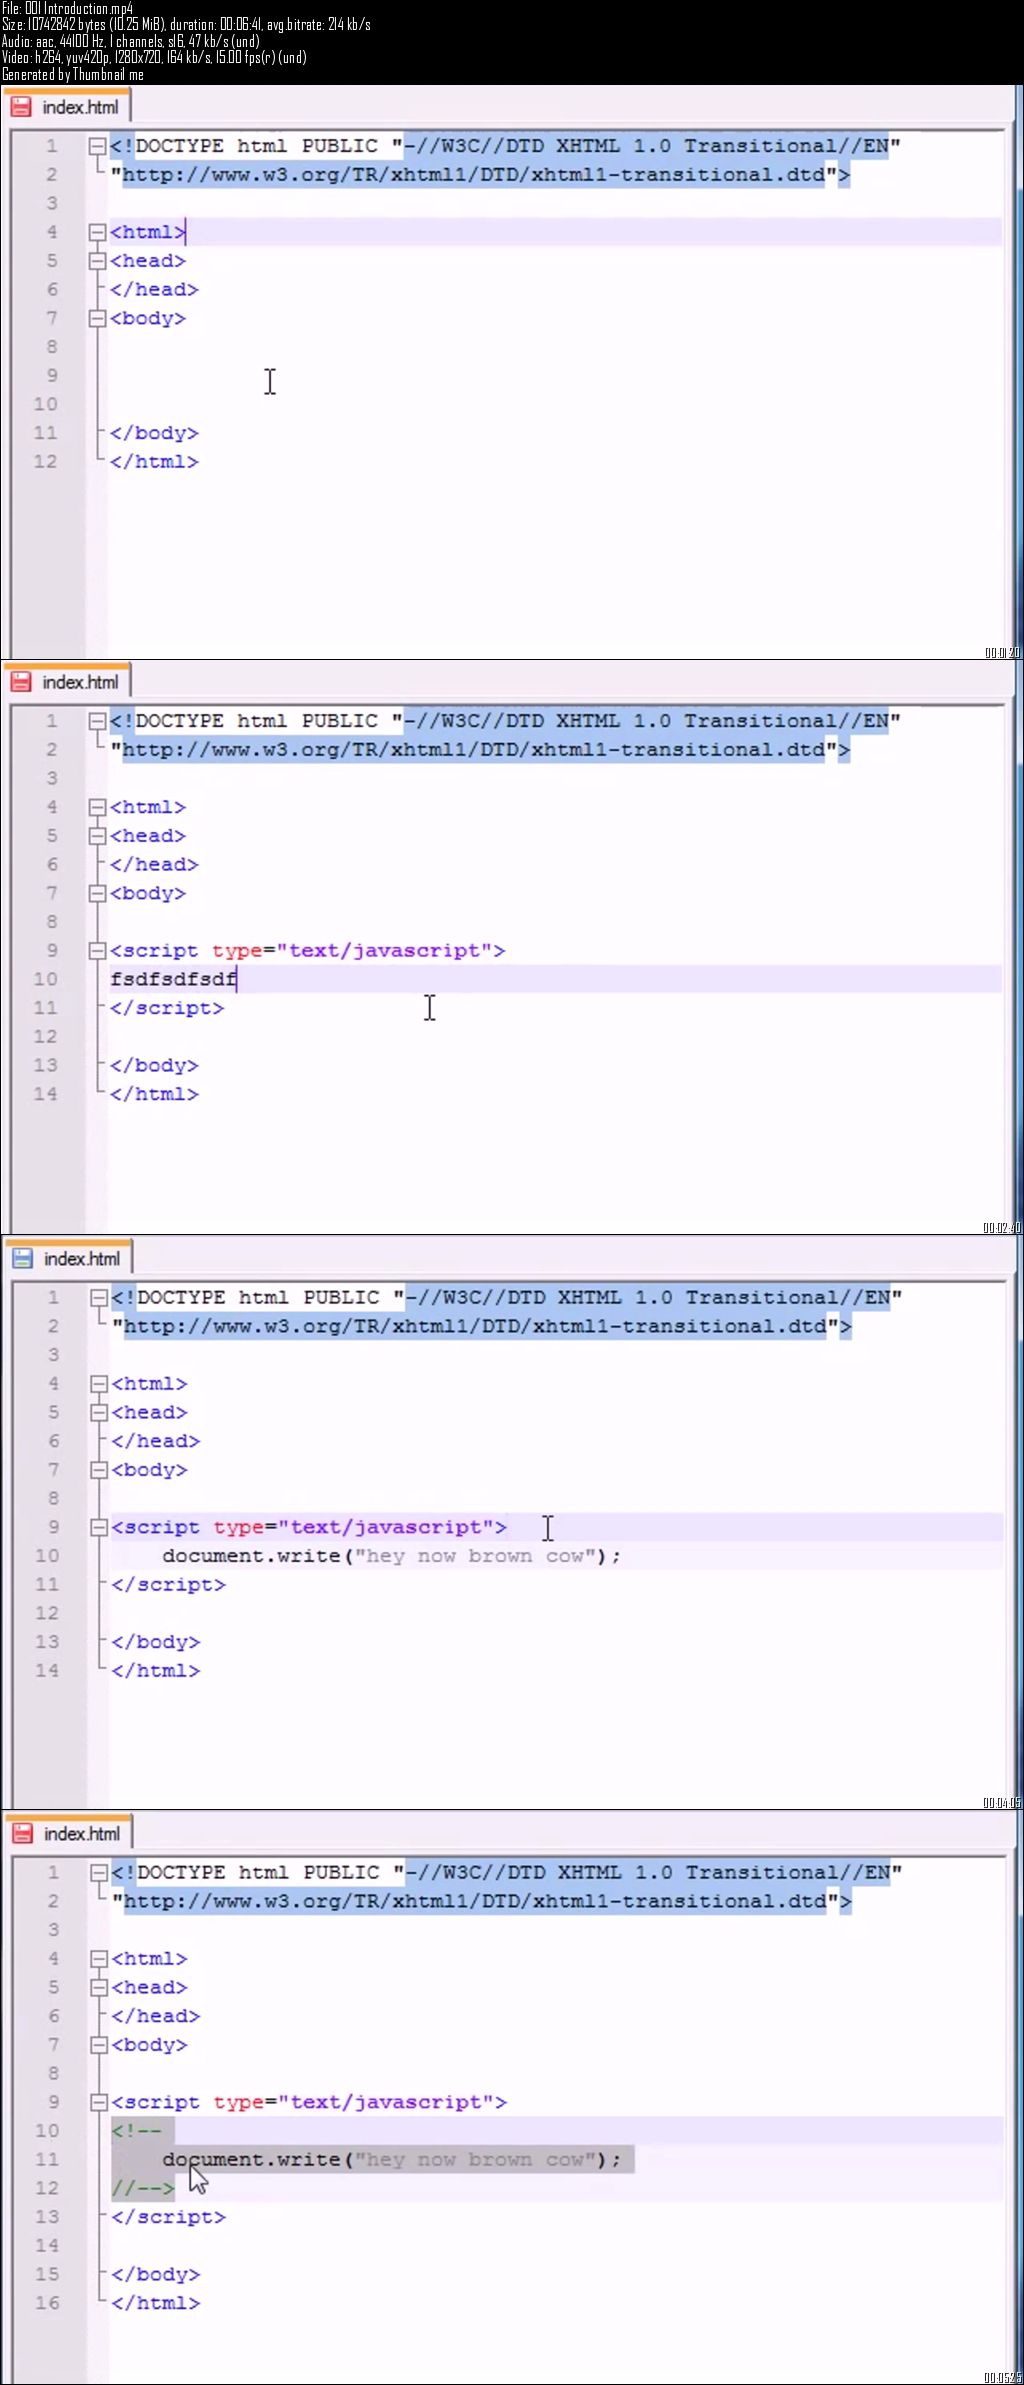Place cursor in the fsdfsdfsdf text
Screen dimensions: 1024x2385
coord(173,979)
